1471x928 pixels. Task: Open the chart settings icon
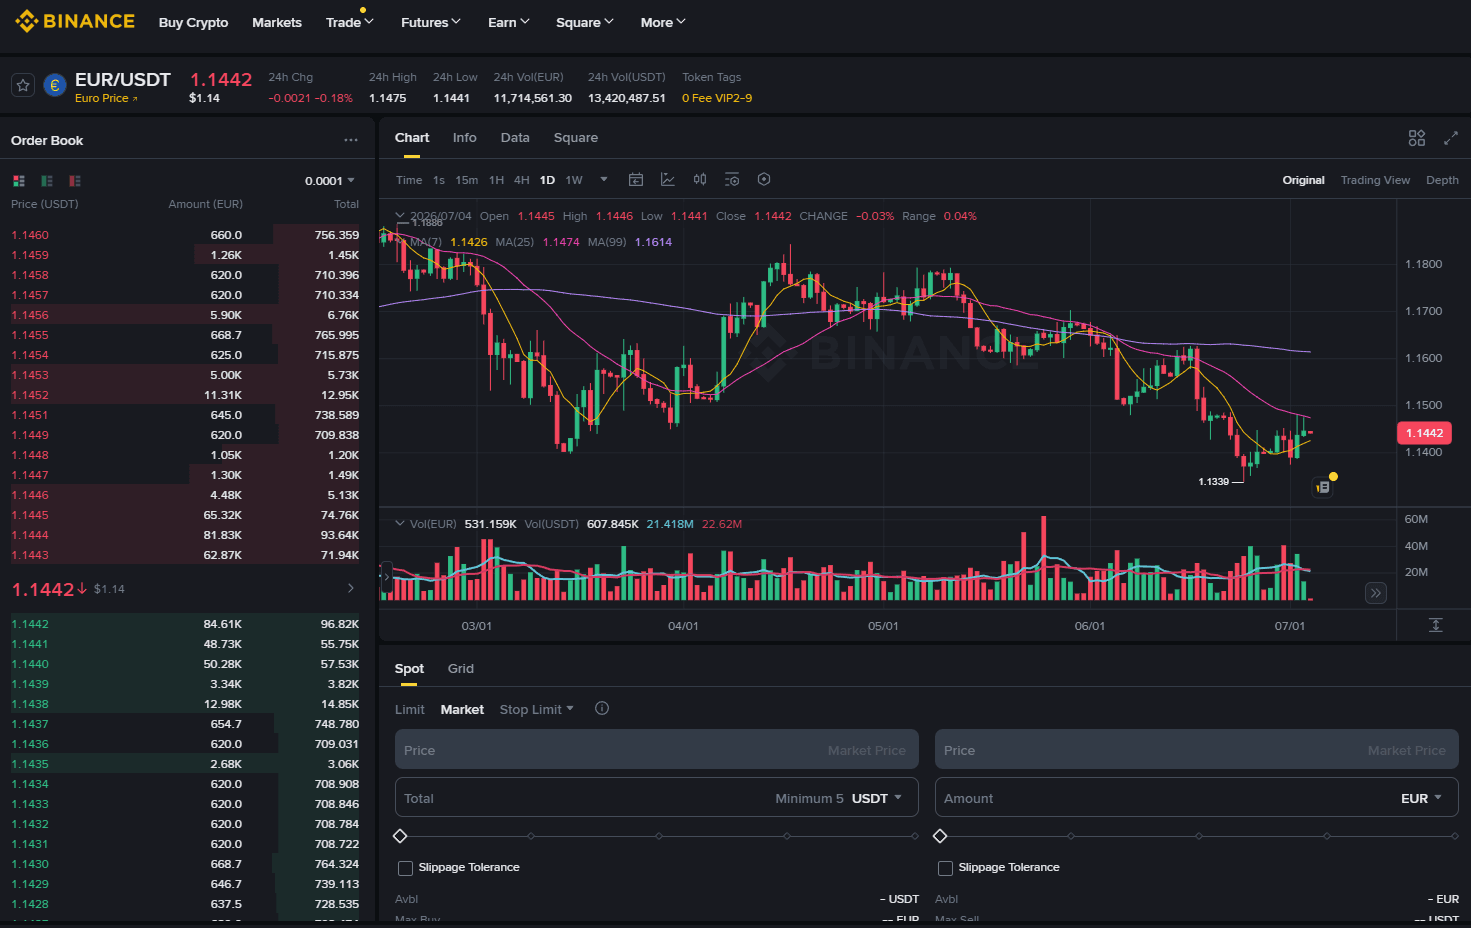(764, 180)
